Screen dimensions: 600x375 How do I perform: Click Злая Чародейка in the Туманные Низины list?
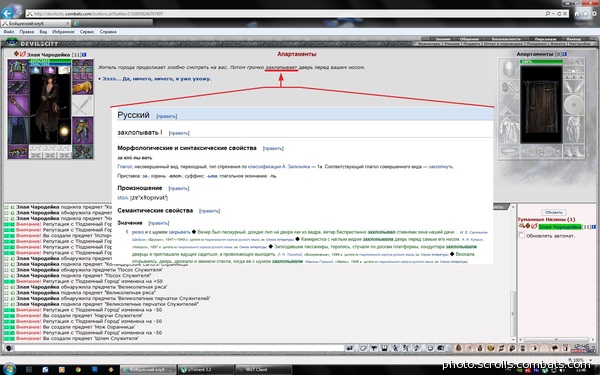(x=560, y=227)
